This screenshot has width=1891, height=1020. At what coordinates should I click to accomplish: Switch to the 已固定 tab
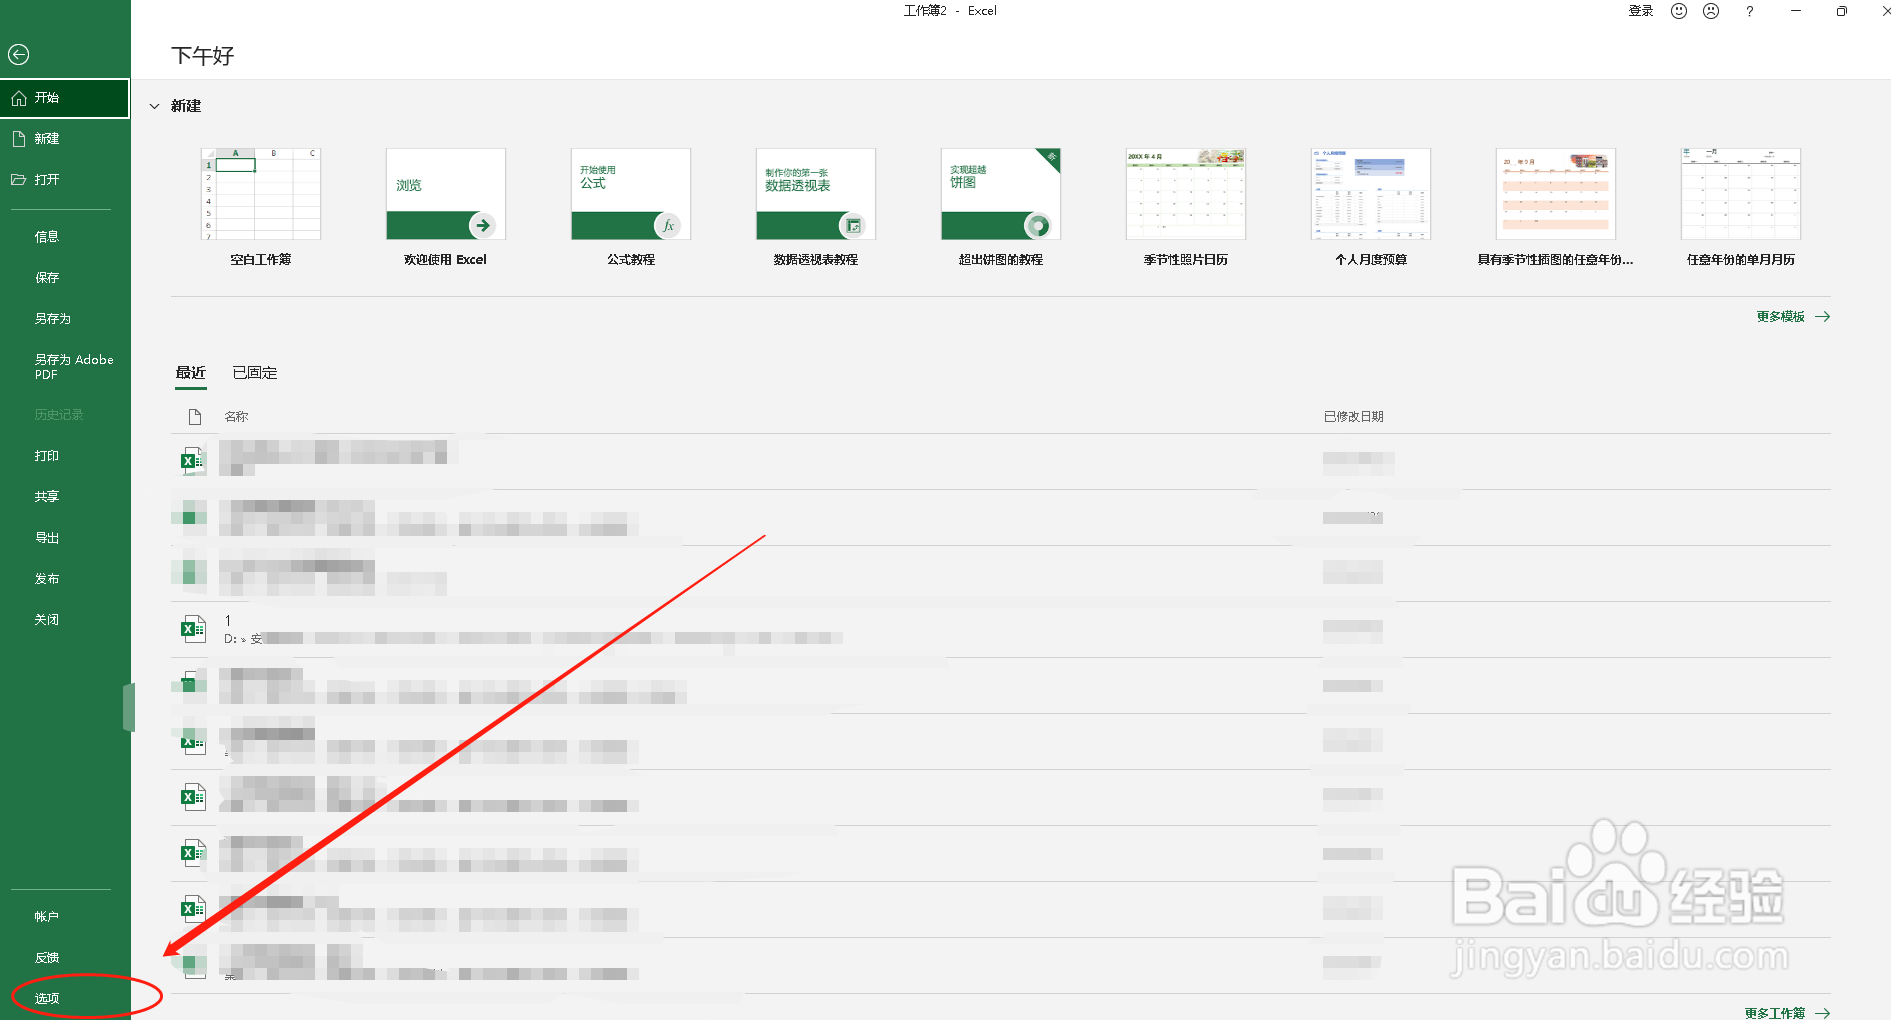coord(255,373)
